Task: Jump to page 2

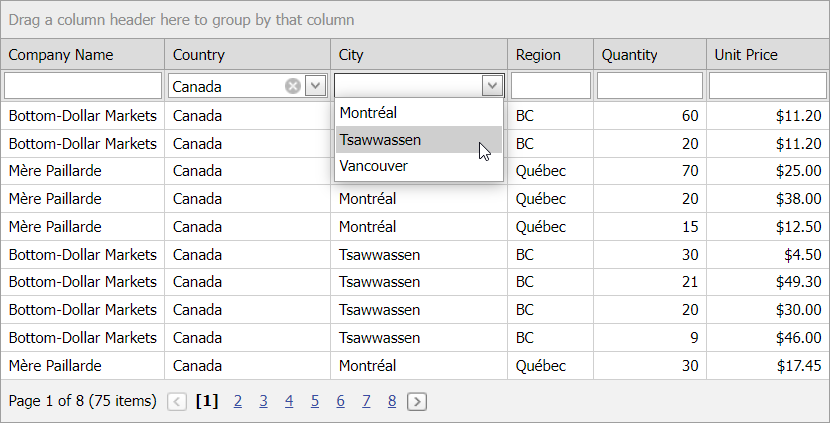Action: (238, 401)
